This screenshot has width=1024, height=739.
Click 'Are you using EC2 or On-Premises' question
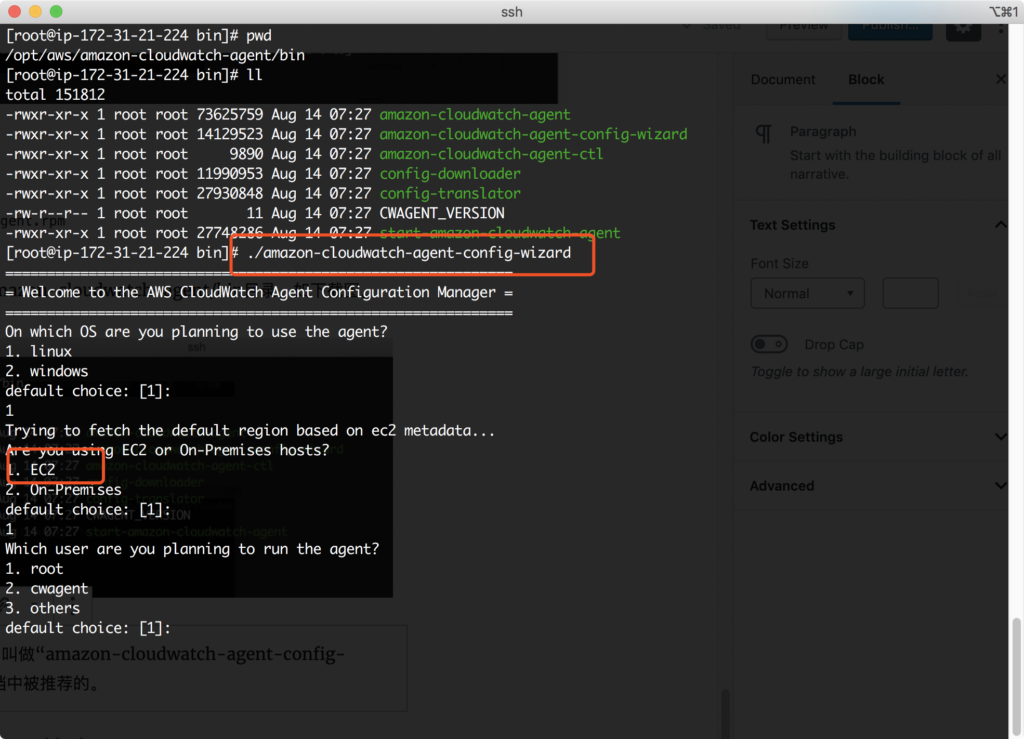[167, 450]
